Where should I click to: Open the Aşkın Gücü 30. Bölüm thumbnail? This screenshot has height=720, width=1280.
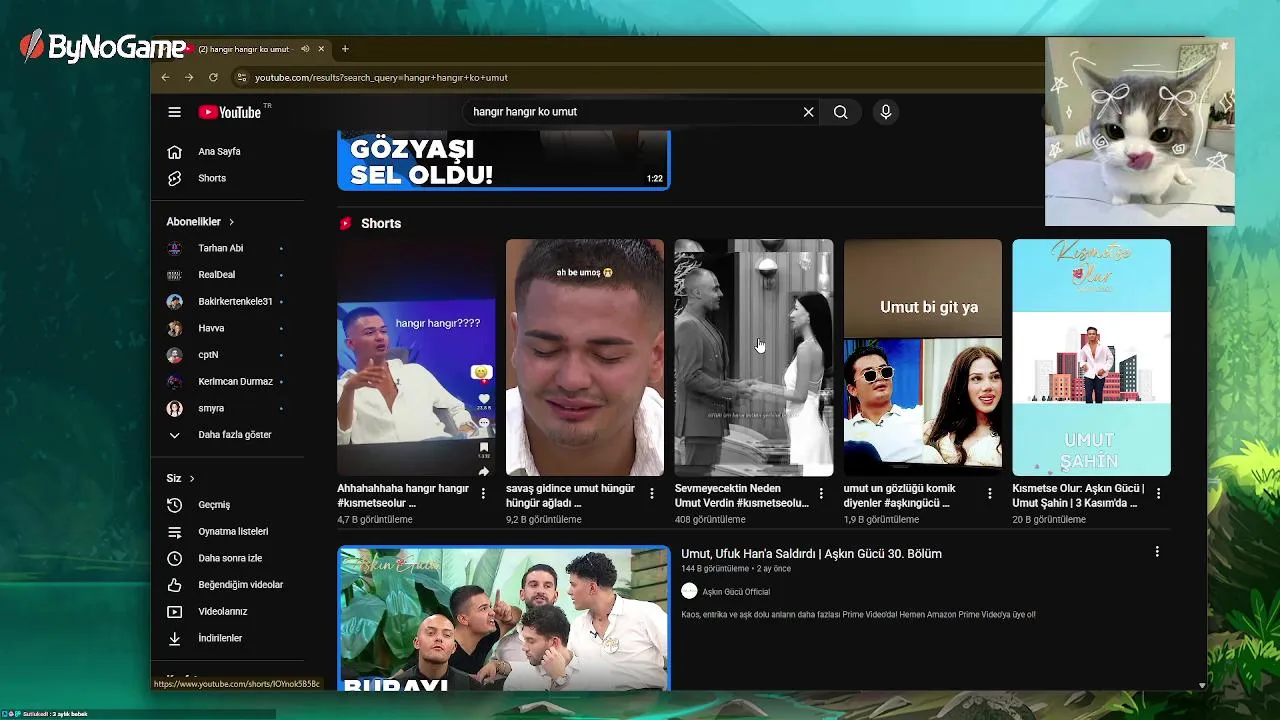(x=503, y=618)
